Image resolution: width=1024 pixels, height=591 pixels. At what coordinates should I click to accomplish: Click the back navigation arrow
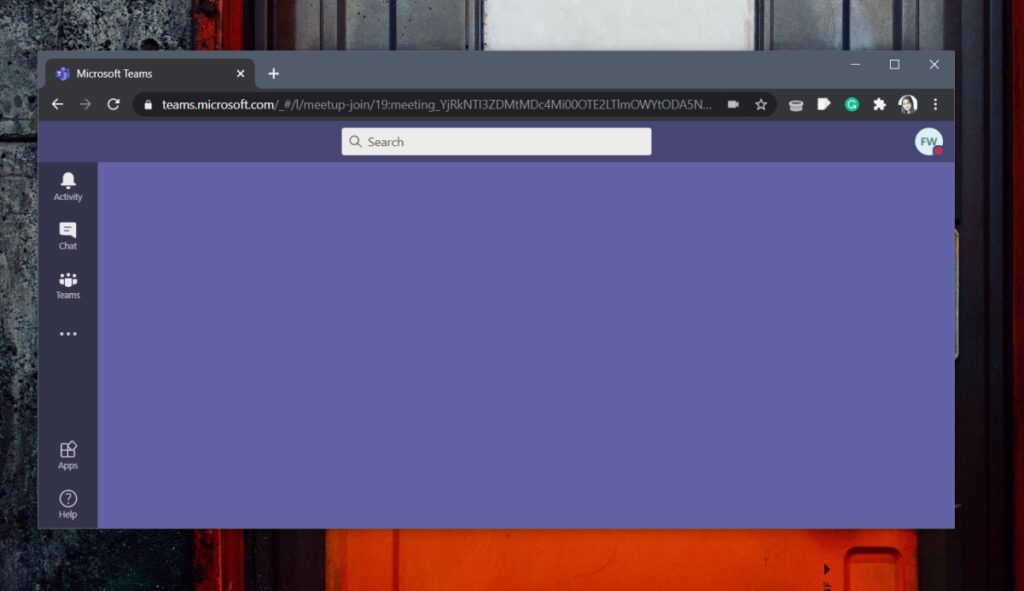[x=57, y=104]
